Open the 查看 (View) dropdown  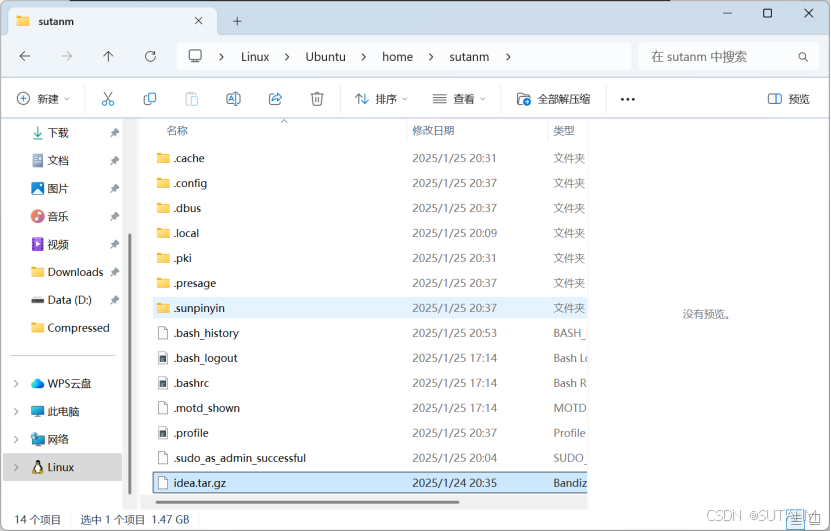[459, 99]
